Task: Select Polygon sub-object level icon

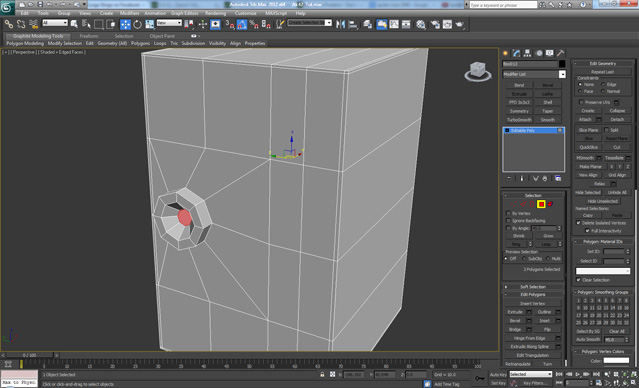Action: coord(541,204)
